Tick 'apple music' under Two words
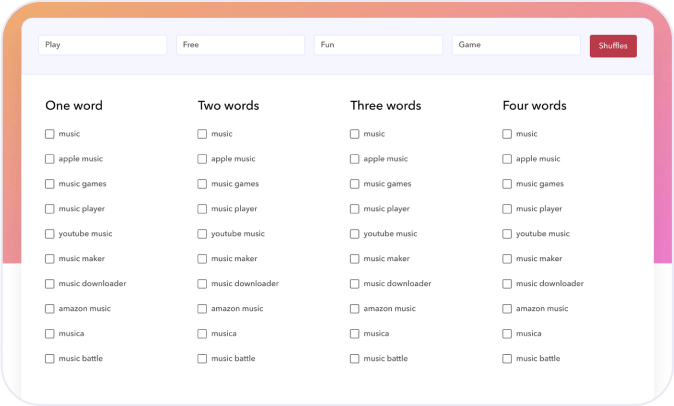This screenshot has width=674, height=406. 202,159
